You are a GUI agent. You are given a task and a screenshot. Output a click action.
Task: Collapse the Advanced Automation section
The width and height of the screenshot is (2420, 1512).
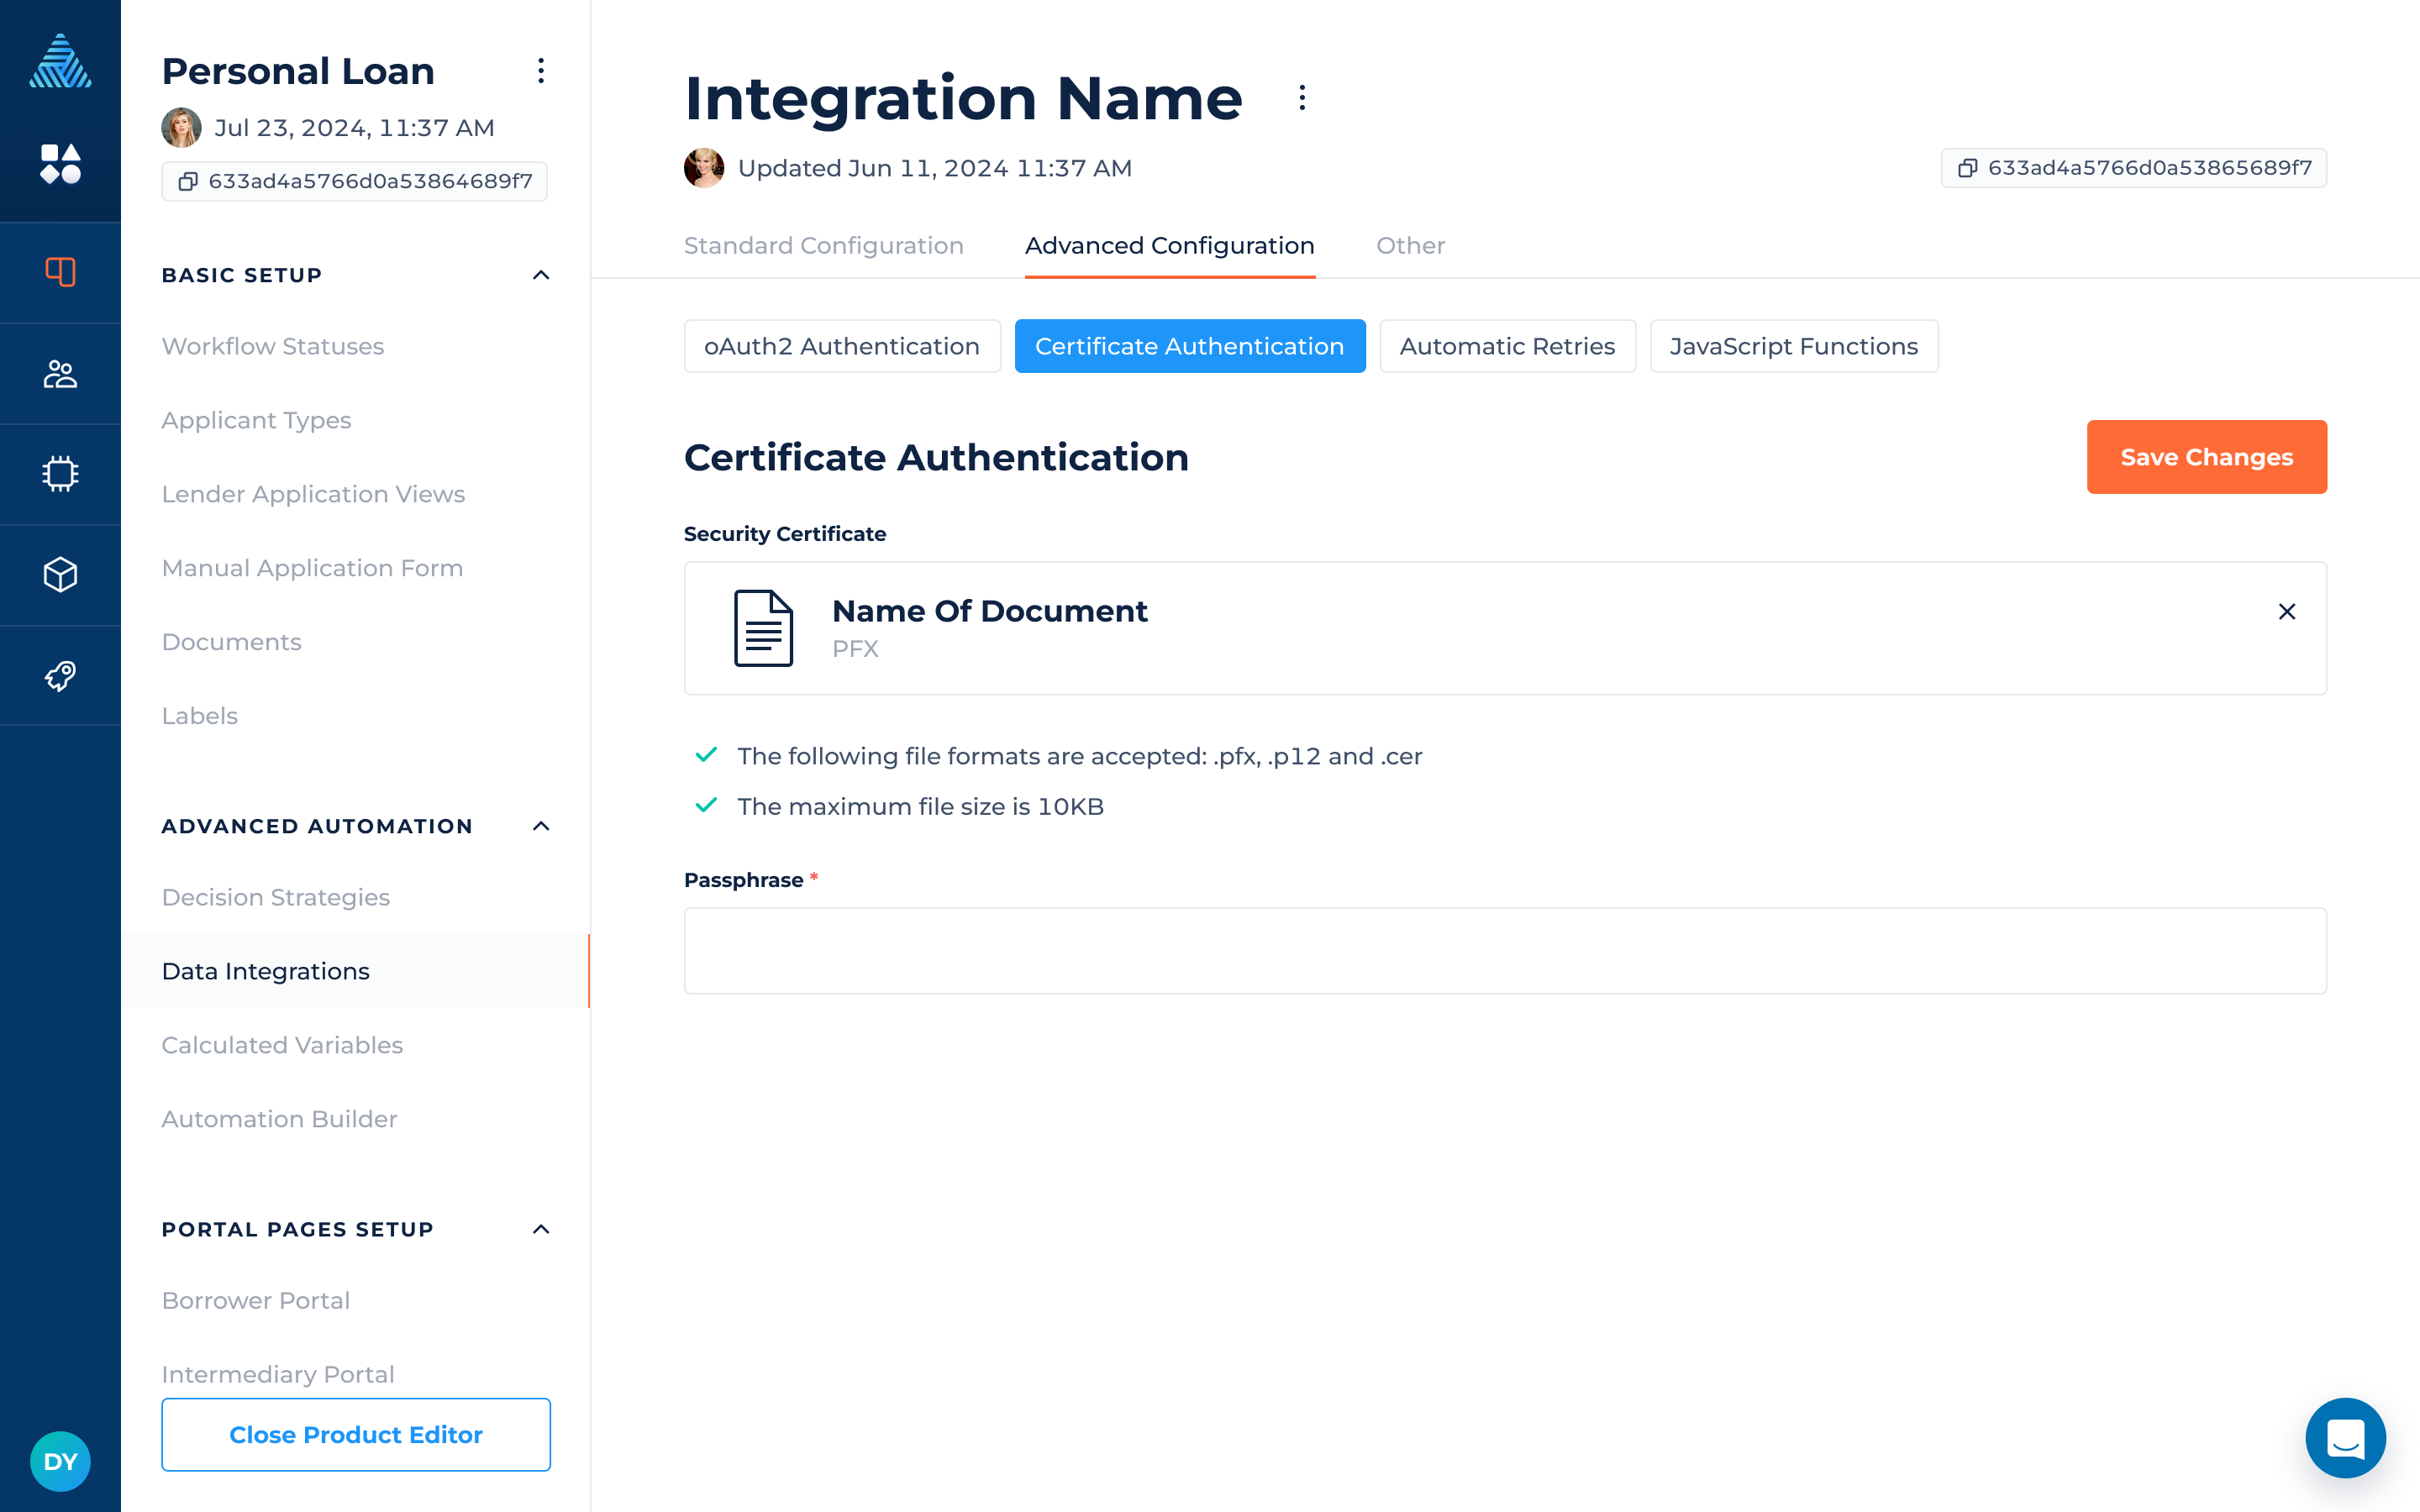tap(541, 826)
